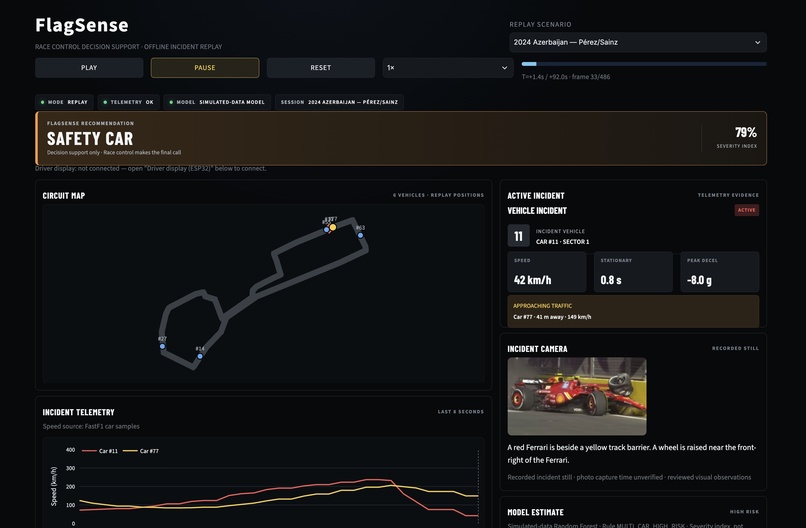Click the incident vehicle number 11 badge
Image resolution: width=806 pixels, height=528 pixels.
pos(518,236)
